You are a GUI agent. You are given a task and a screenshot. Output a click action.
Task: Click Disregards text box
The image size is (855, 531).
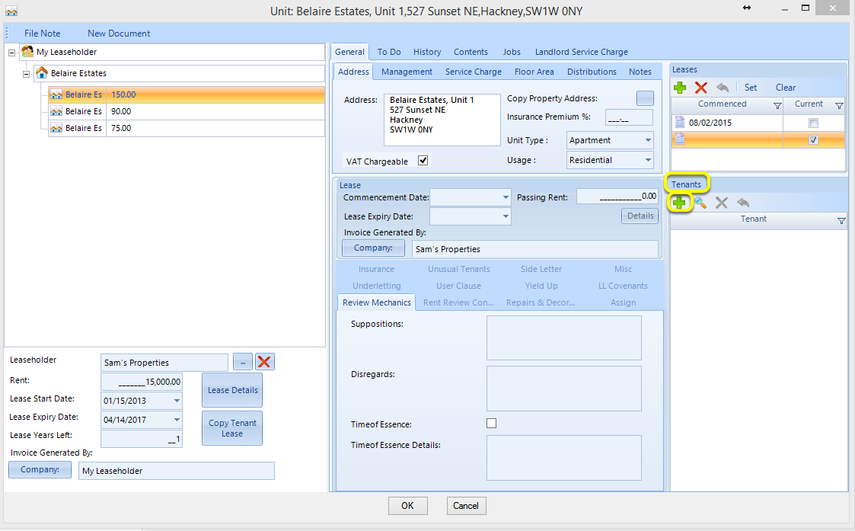[564, 388]
